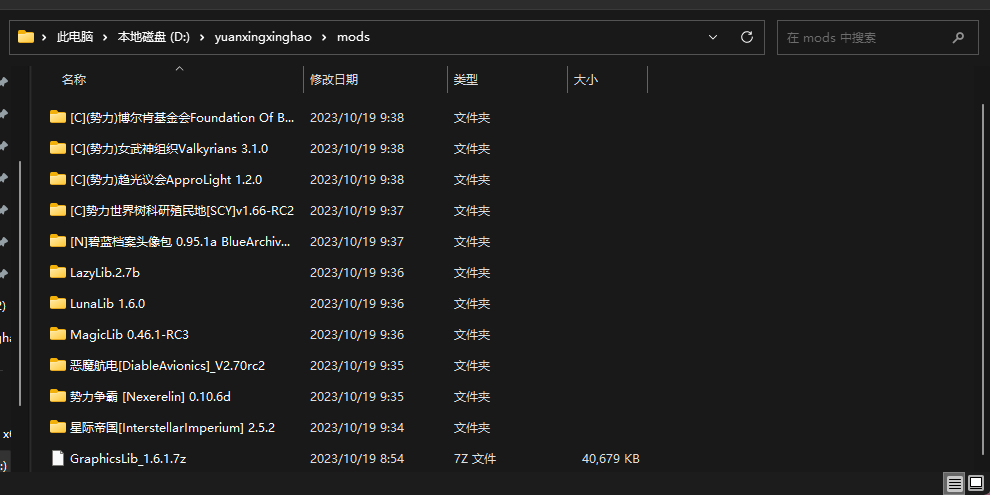
Task: Expand chevron after yuanxingxinghao in breadcrumb
Action: tap(324, 37)
